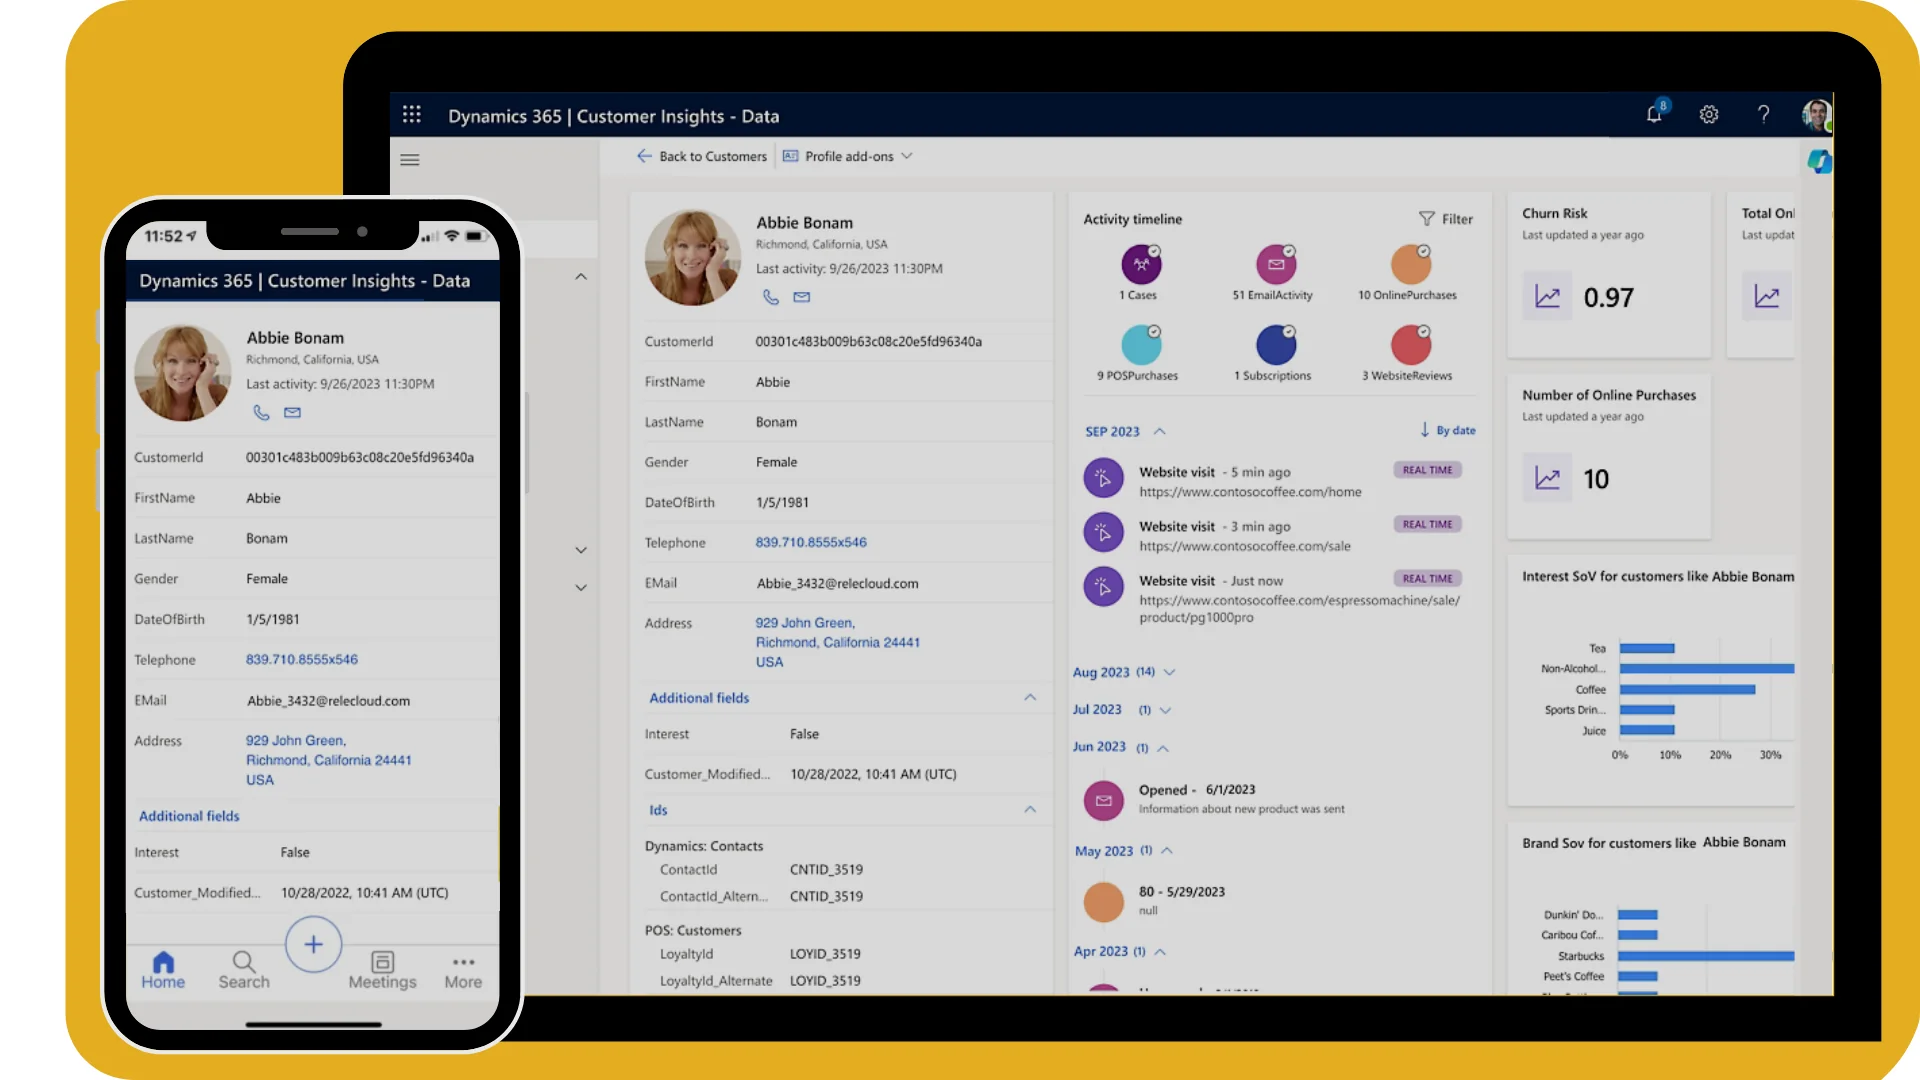
Task: Click Total Online chart icon
Action: [1767, 297]
